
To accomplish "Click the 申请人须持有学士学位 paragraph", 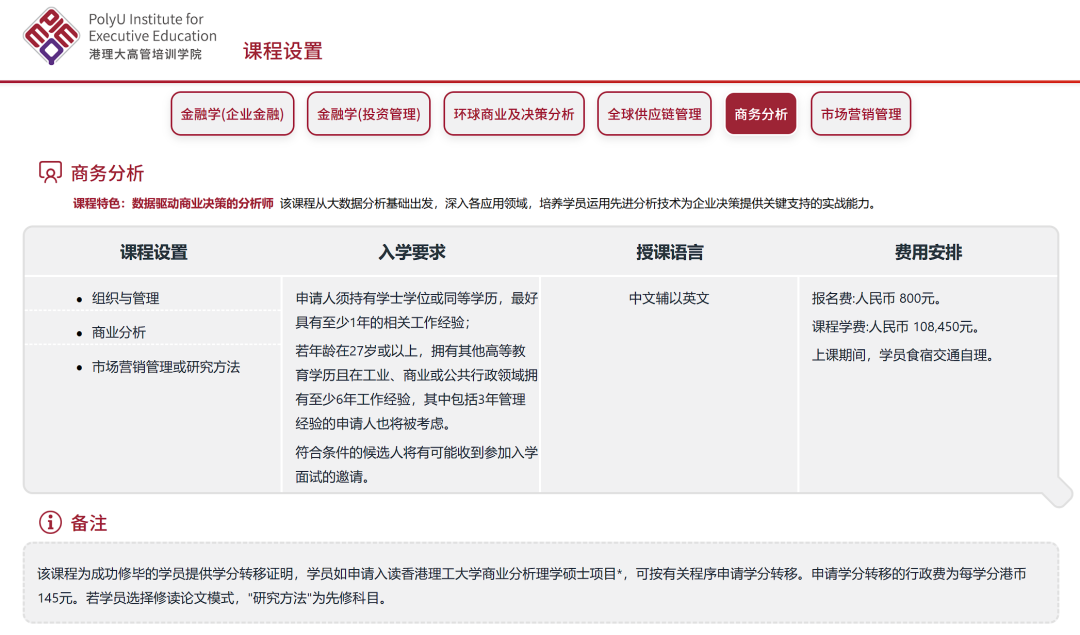I will click(417, 310).
